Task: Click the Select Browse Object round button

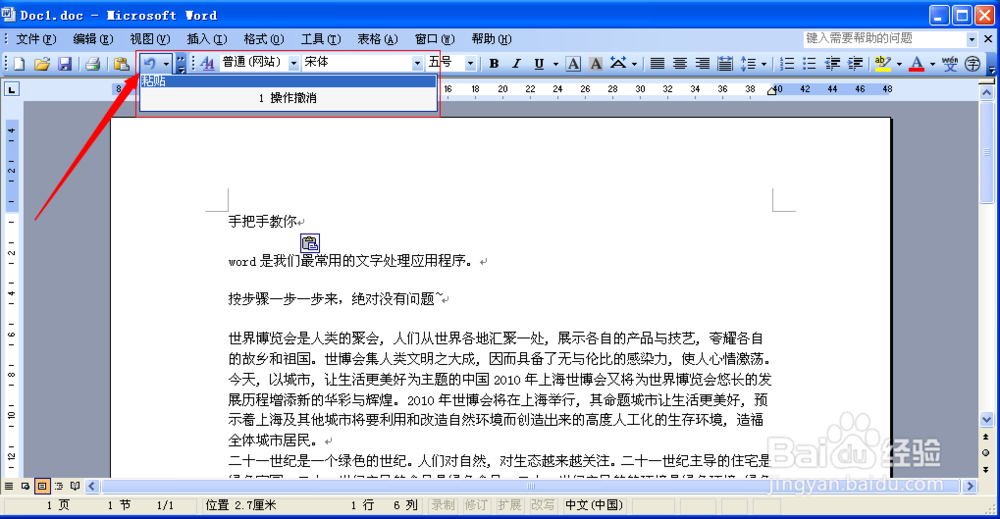Action: click(x=986, y=453)
